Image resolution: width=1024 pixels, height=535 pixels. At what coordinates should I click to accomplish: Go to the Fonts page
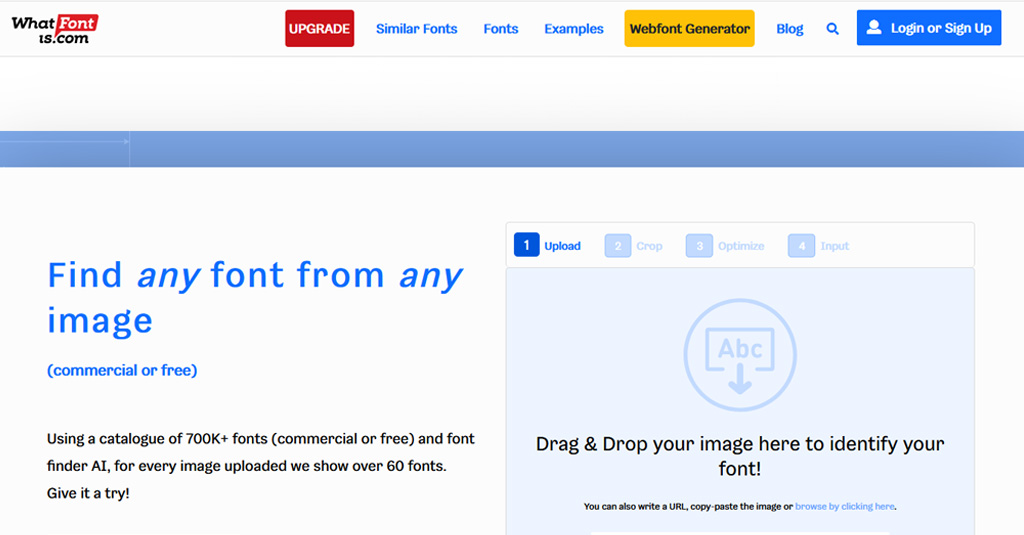click(x=500, y=29)
